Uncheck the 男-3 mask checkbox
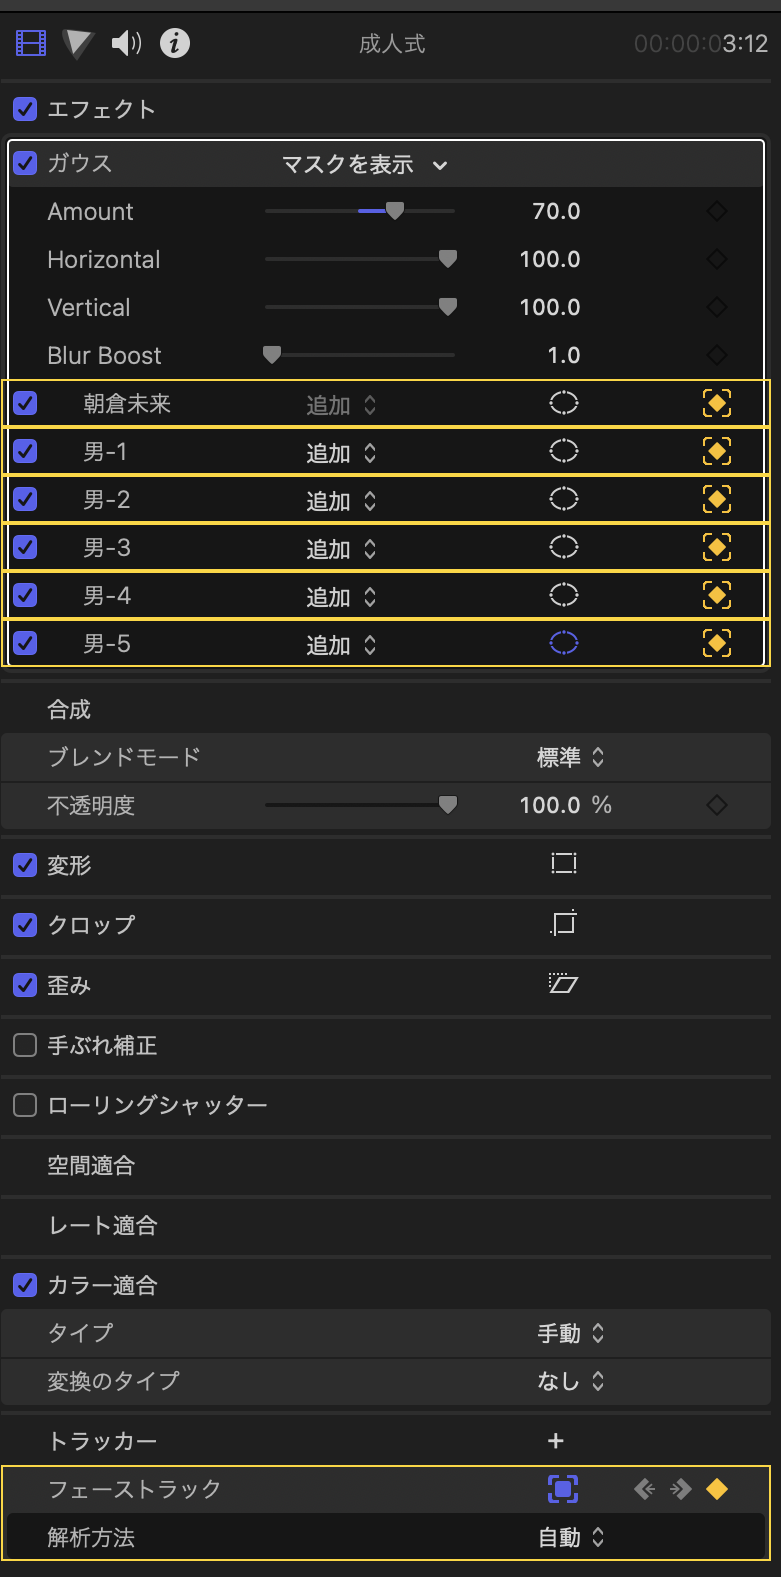This screenshot has height=1577, width=781. 25,547
